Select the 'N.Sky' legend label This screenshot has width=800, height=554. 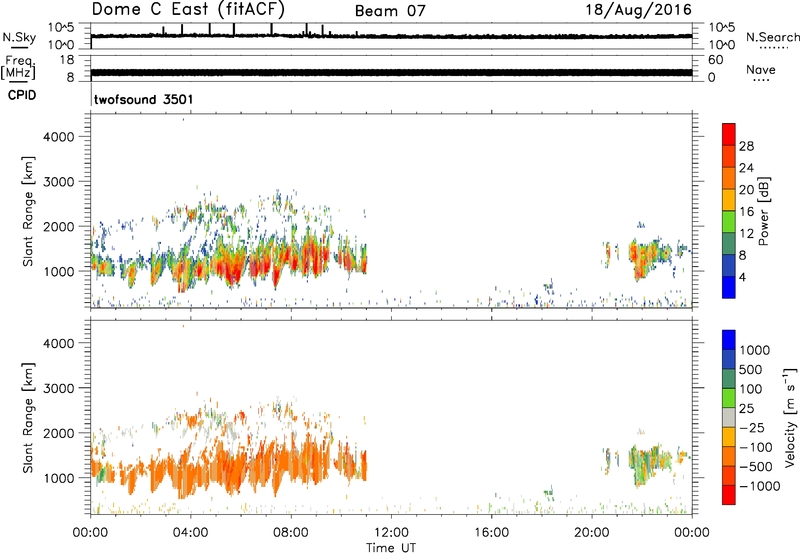[x=19, y=37]
